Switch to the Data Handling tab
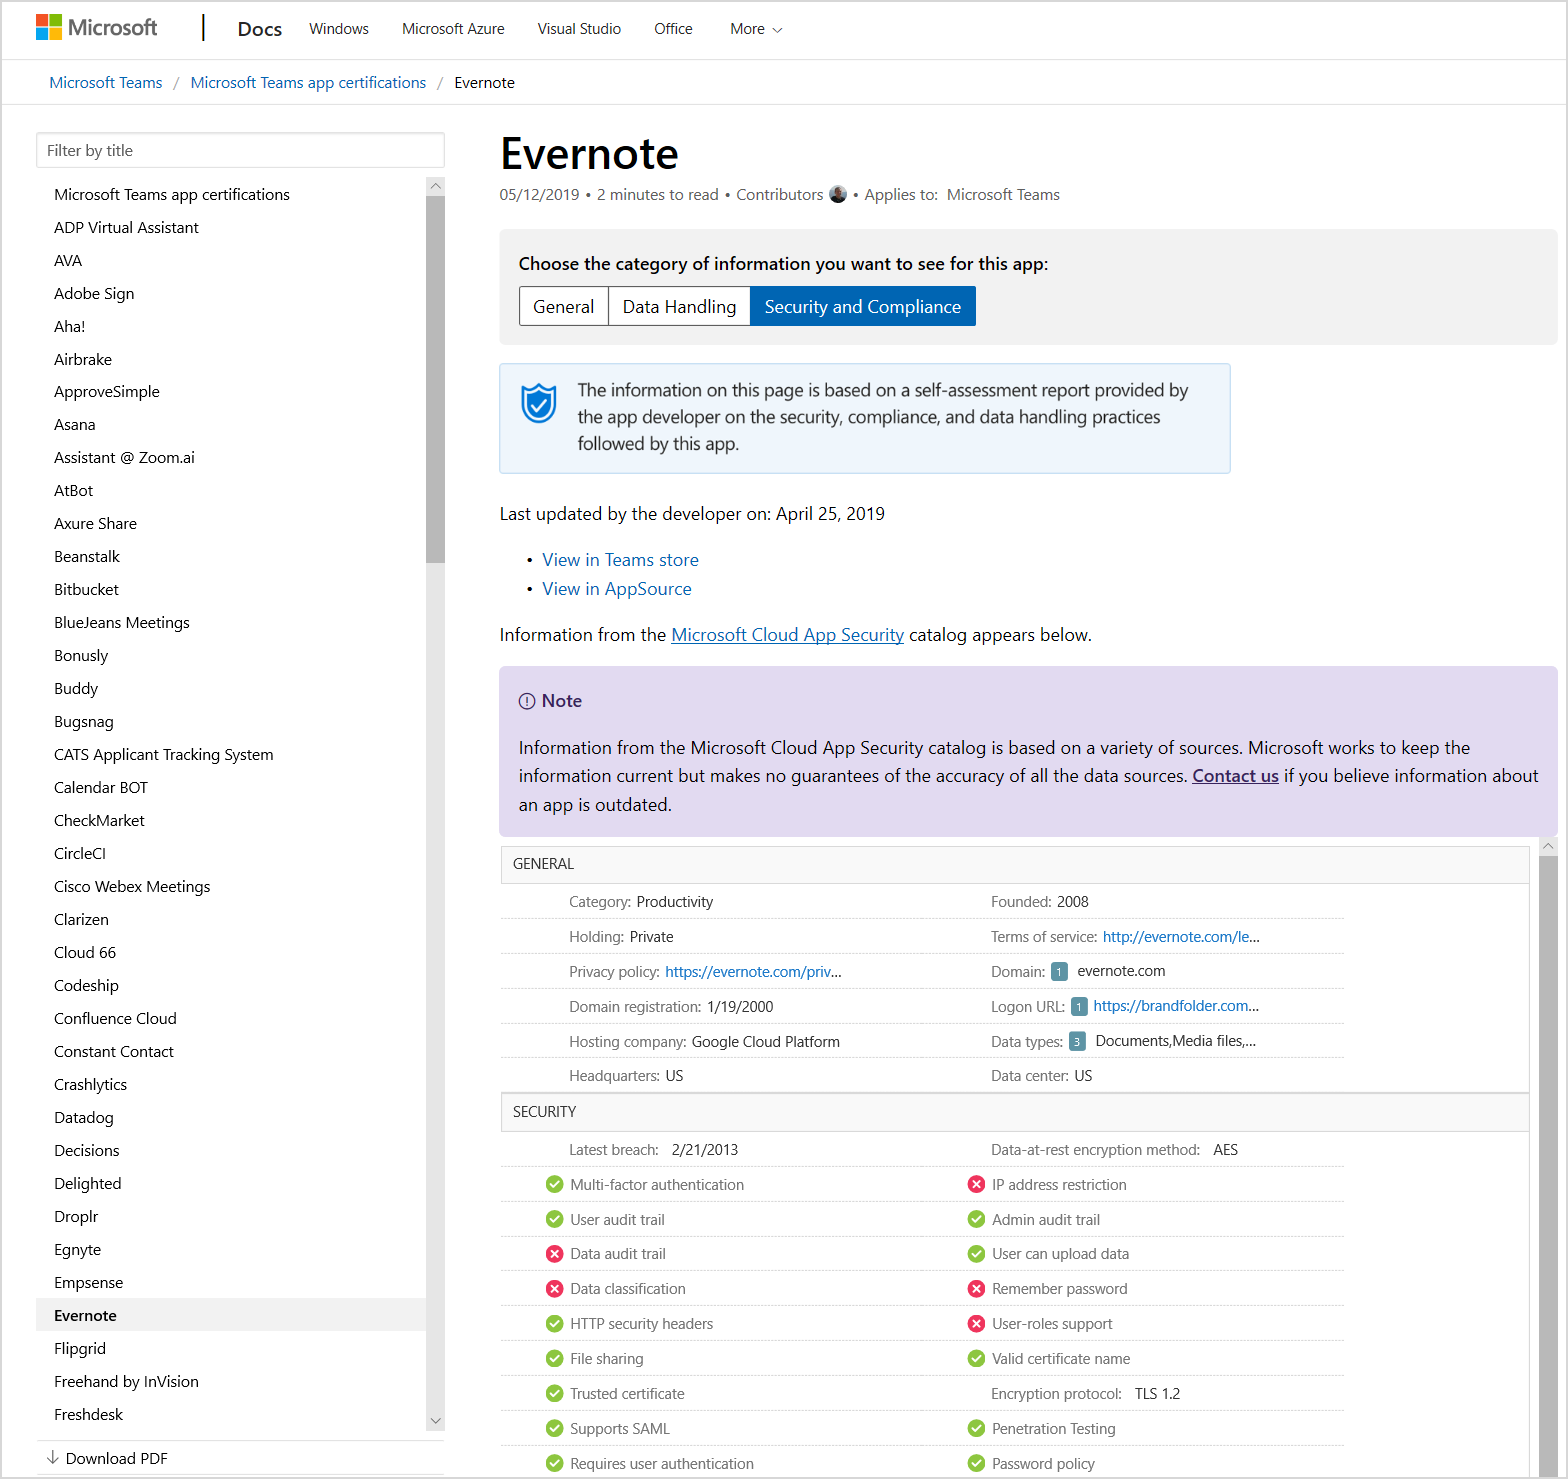The image size is (1568, 1479). pos(679,307)
